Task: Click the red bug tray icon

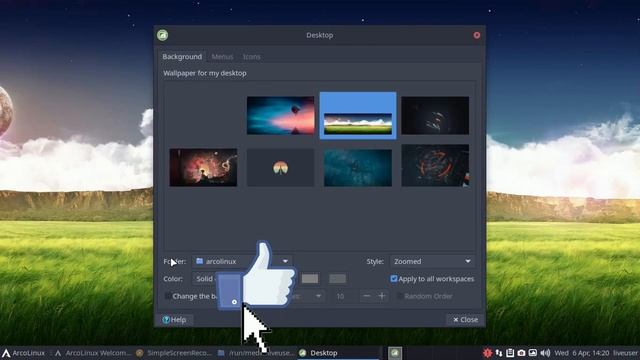Action: [x=487, y=353]
